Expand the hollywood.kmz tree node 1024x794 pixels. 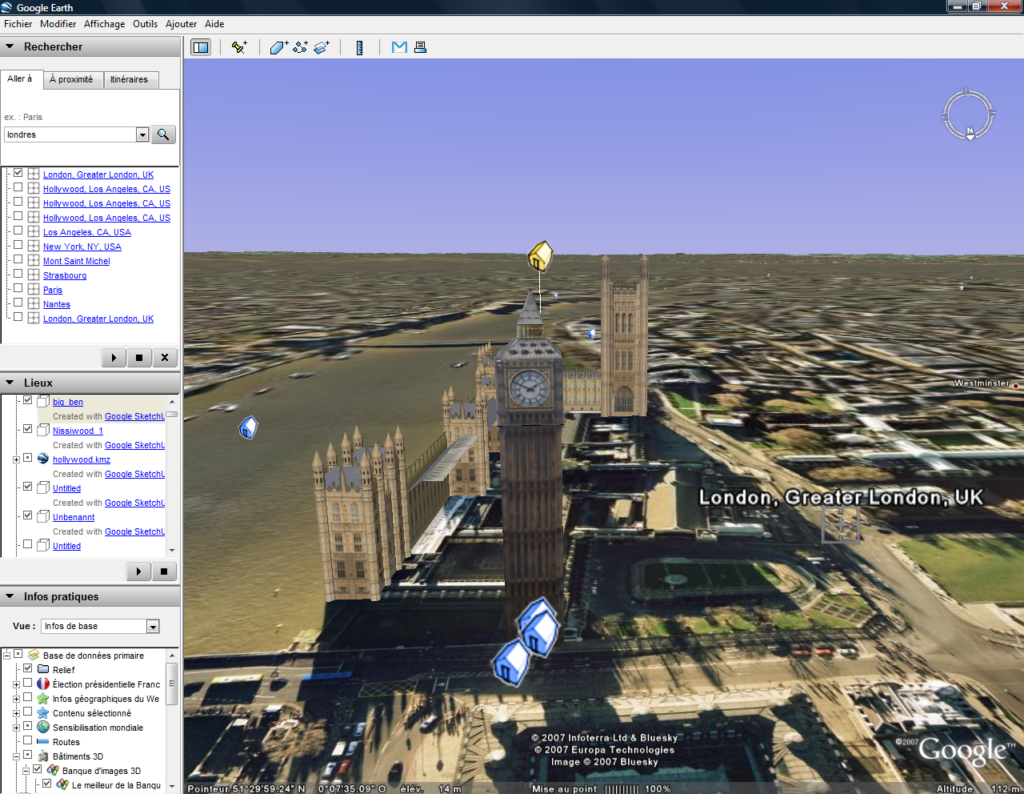tap(16, 460)
